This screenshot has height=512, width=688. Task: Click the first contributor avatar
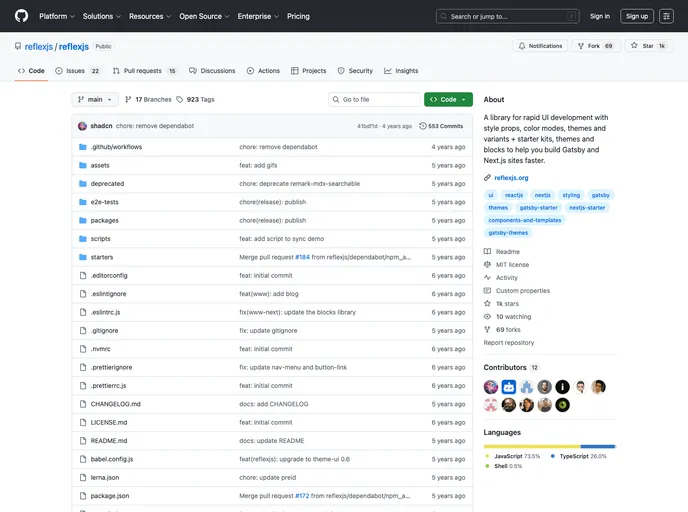(491, 387)
